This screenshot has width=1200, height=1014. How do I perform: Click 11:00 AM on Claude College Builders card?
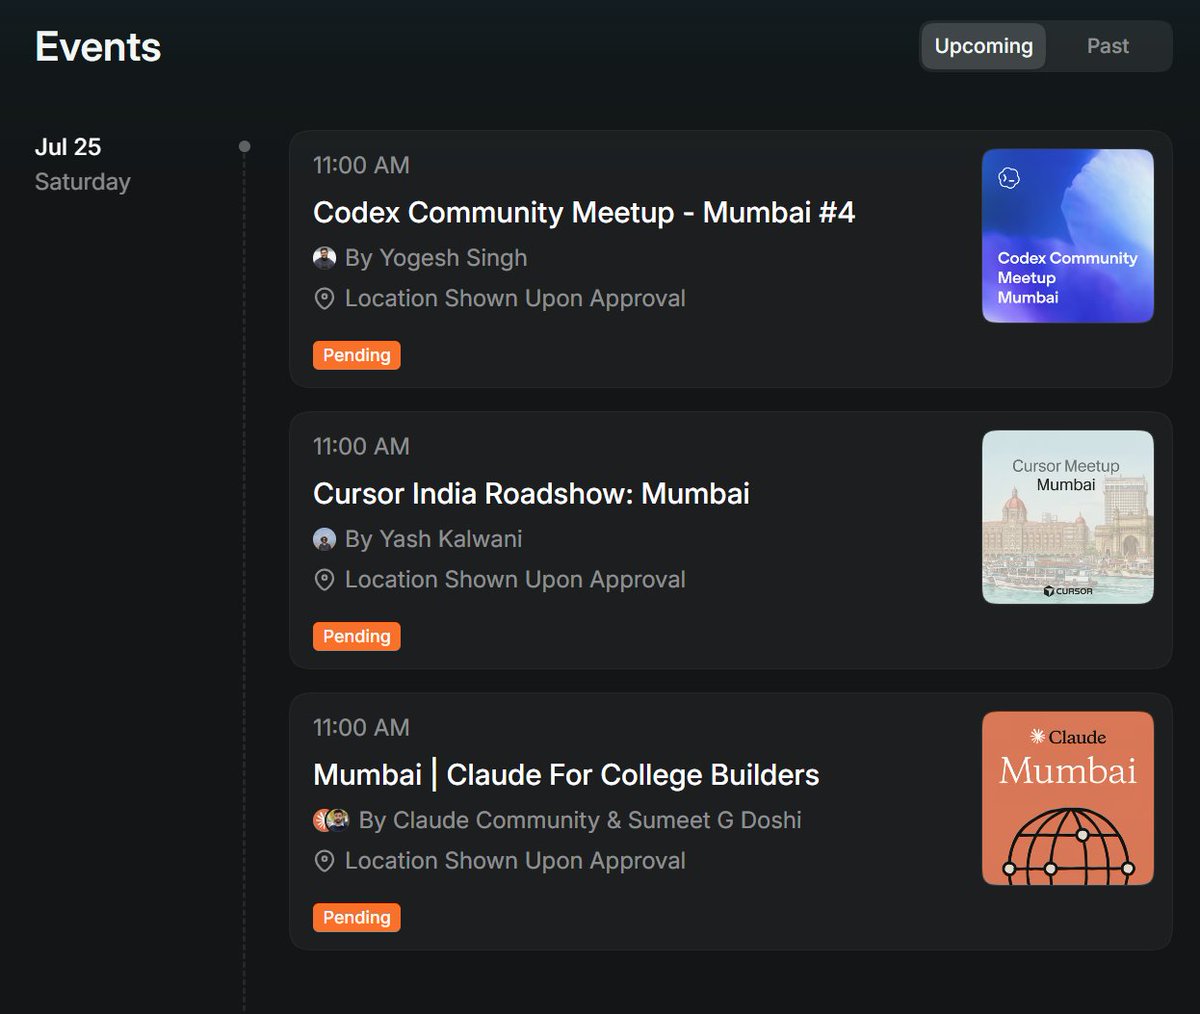[x=361, y=727]
